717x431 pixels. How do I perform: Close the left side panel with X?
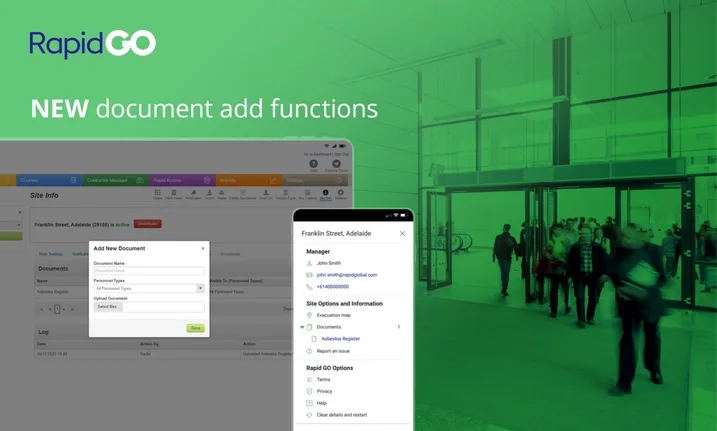coord(20,212)
